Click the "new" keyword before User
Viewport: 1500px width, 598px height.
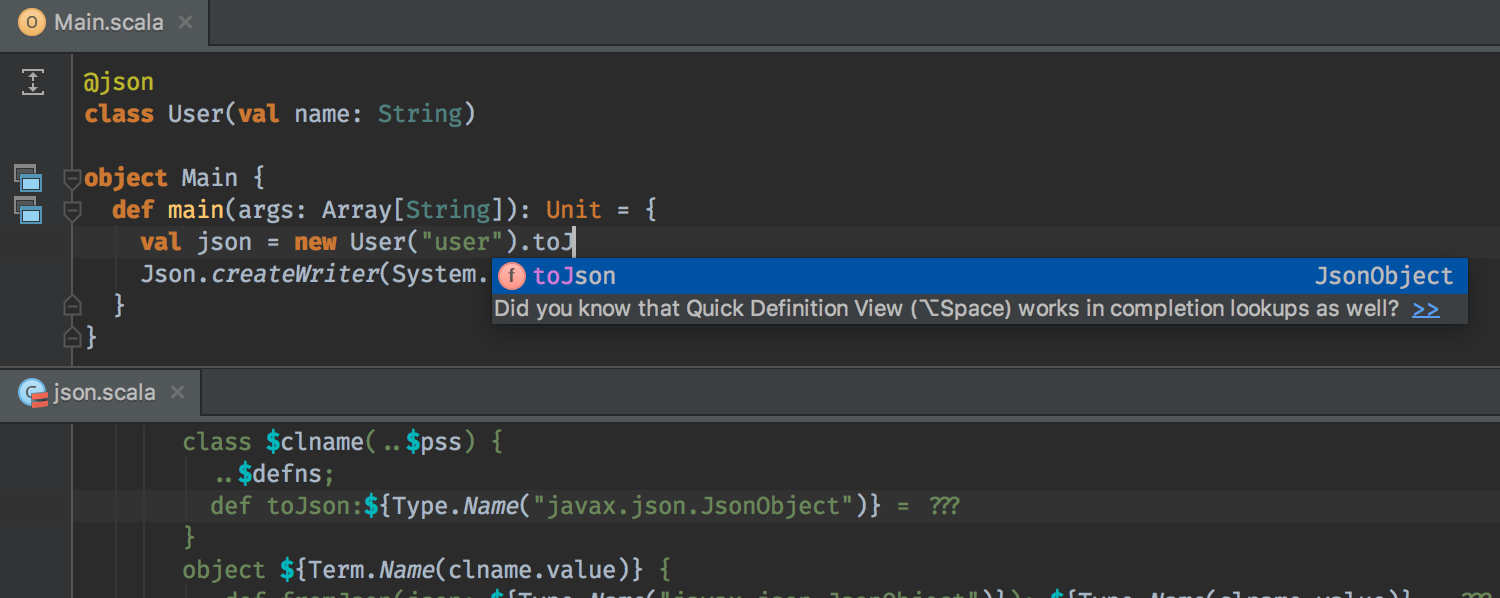tap(315, 242)
